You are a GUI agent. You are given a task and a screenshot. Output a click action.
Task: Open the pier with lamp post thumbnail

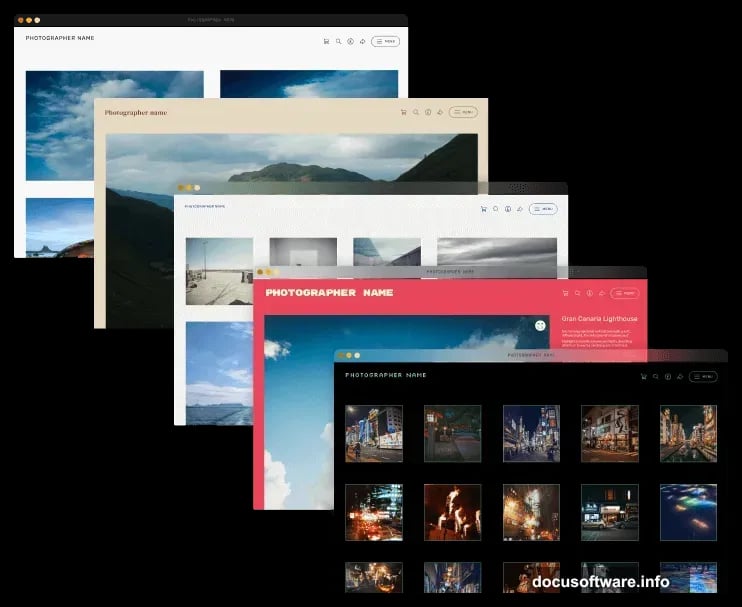coord(220,271)
